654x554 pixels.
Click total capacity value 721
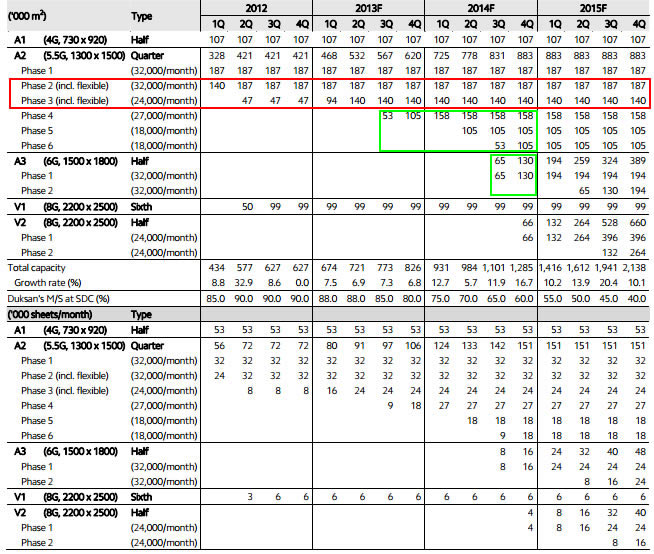click(x=357, y=268)
